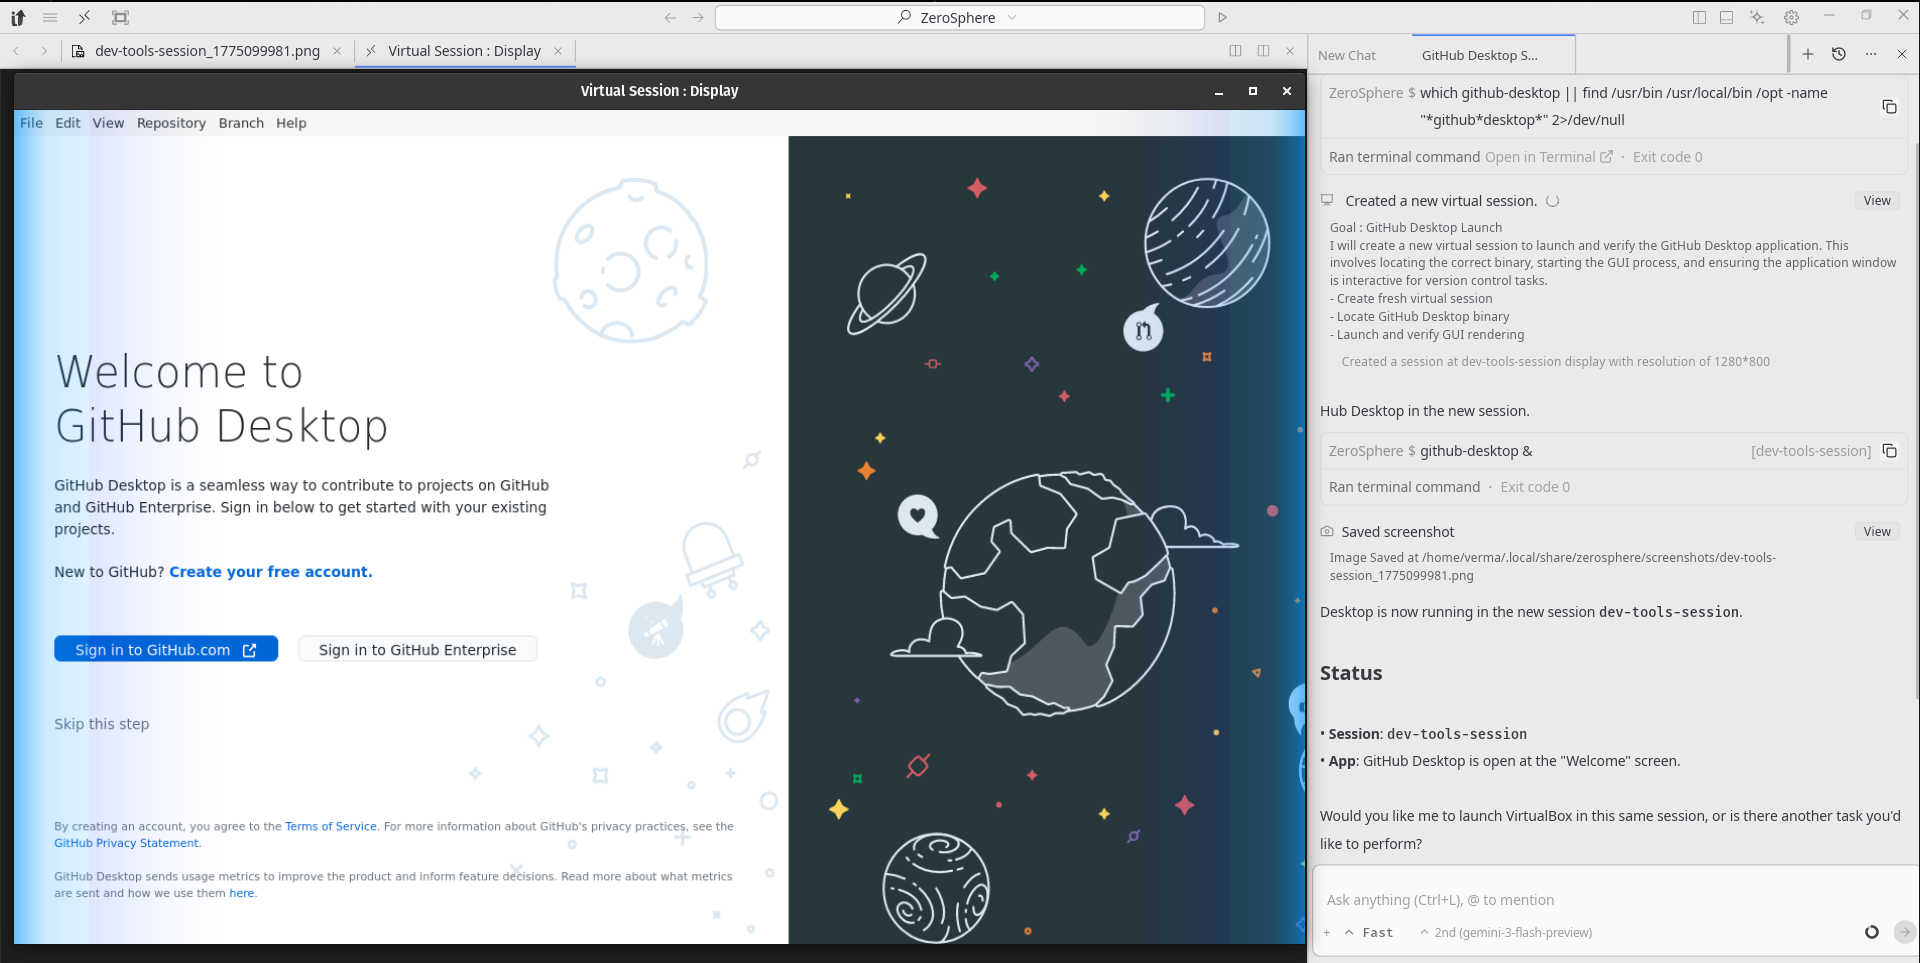Viewport: 1920px width, 963px height.
Task: Open the File menu in GitHub Desktop
Action: [x=31, y=123]
